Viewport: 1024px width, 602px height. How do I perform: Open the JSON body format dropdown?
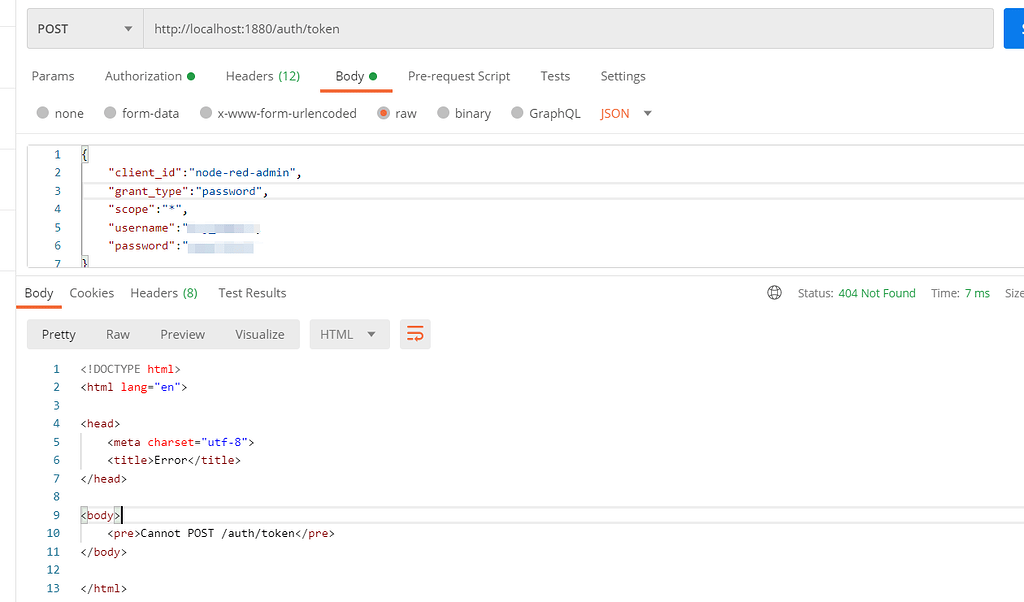coord(627,113)
